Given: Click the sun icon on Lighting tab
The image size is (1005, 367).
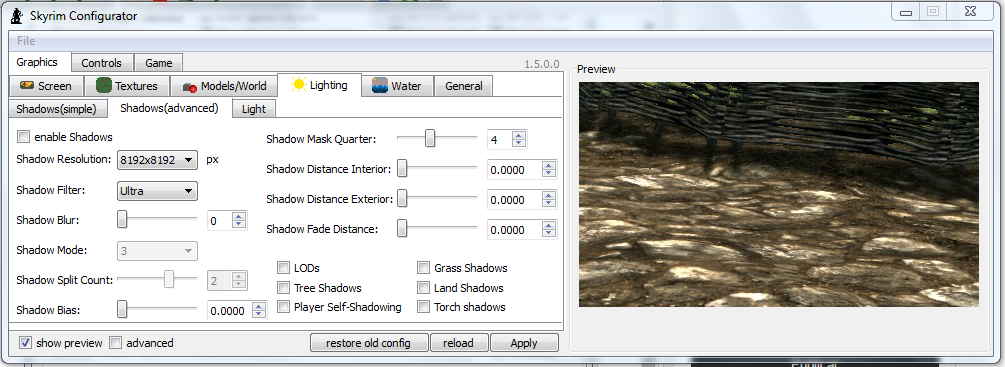Looking at the screenshot, I should [x=298, y=85].
